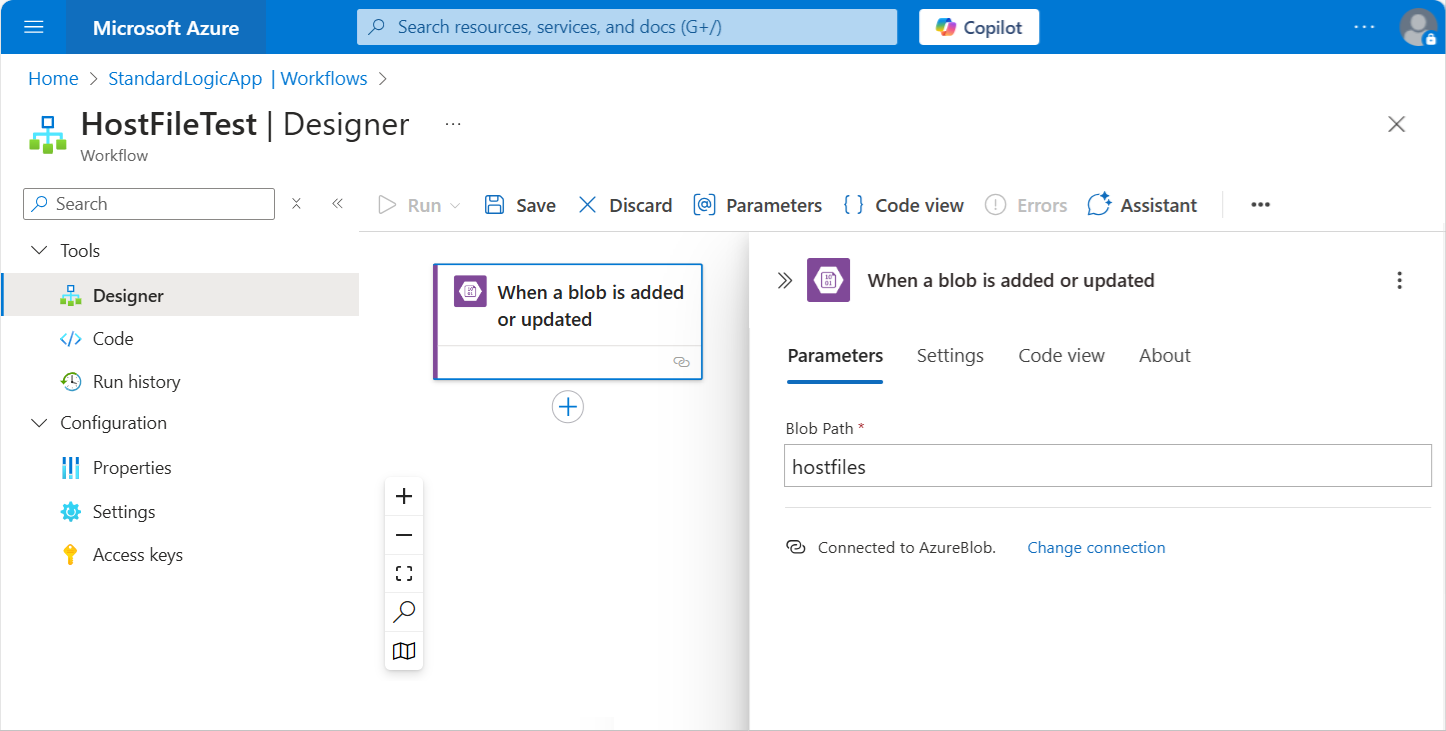Open the user account avatar
Image resolution: width=1446 pixels, height=731 pixels.
(x=1418, y=27)
